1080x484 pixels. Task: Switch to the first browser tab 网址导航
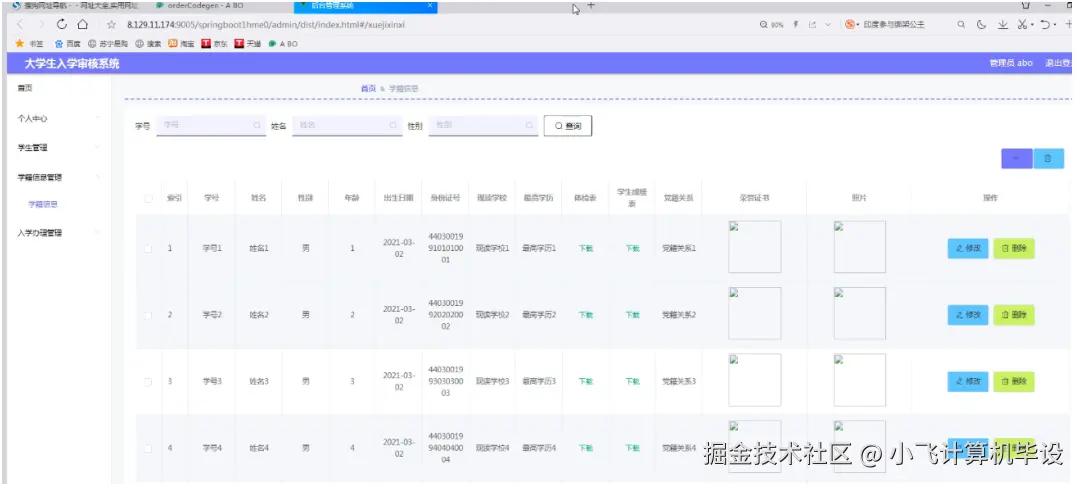click(x=76, y=6)
